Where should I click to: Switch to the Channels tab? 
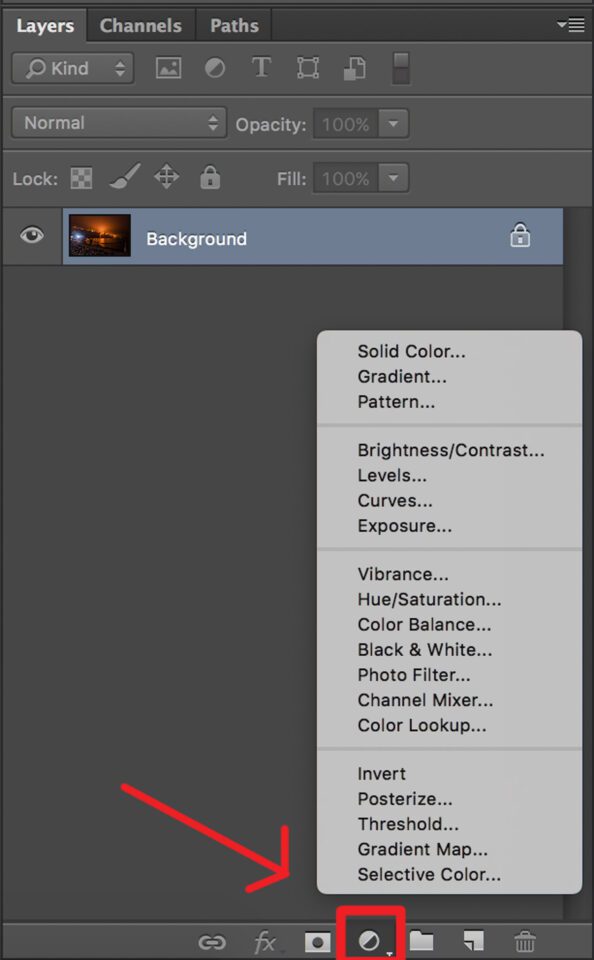pos(141,26)
